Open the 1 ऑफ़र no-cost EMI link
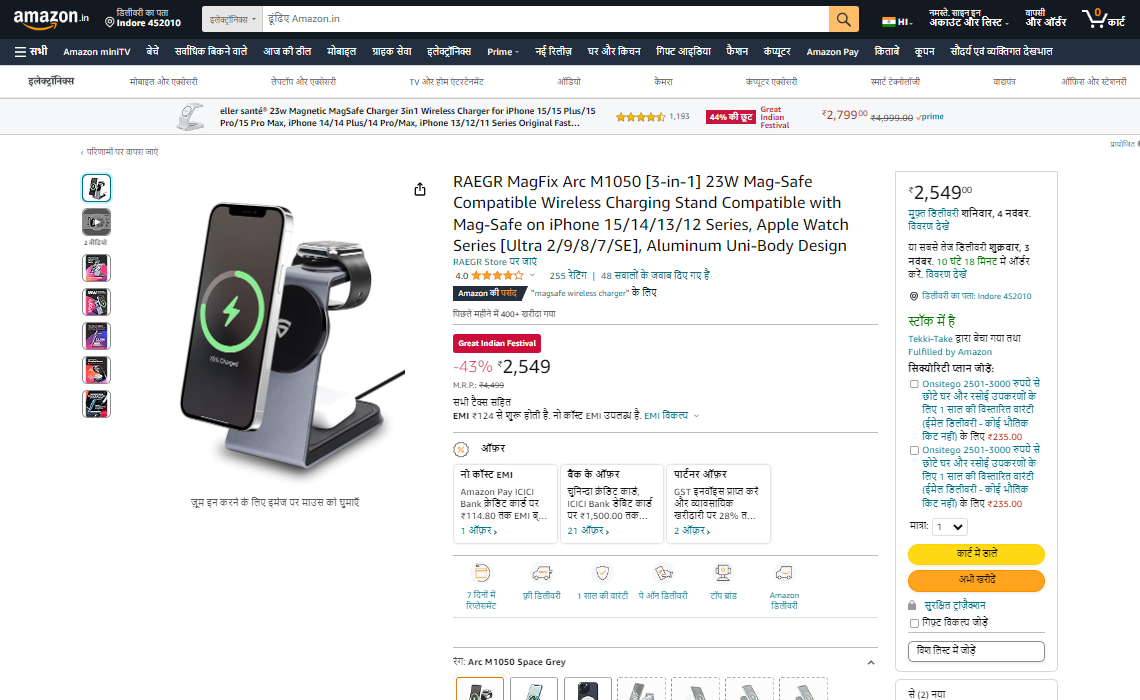The width and height of the screenshot is (1140, 700). point(479,531)
